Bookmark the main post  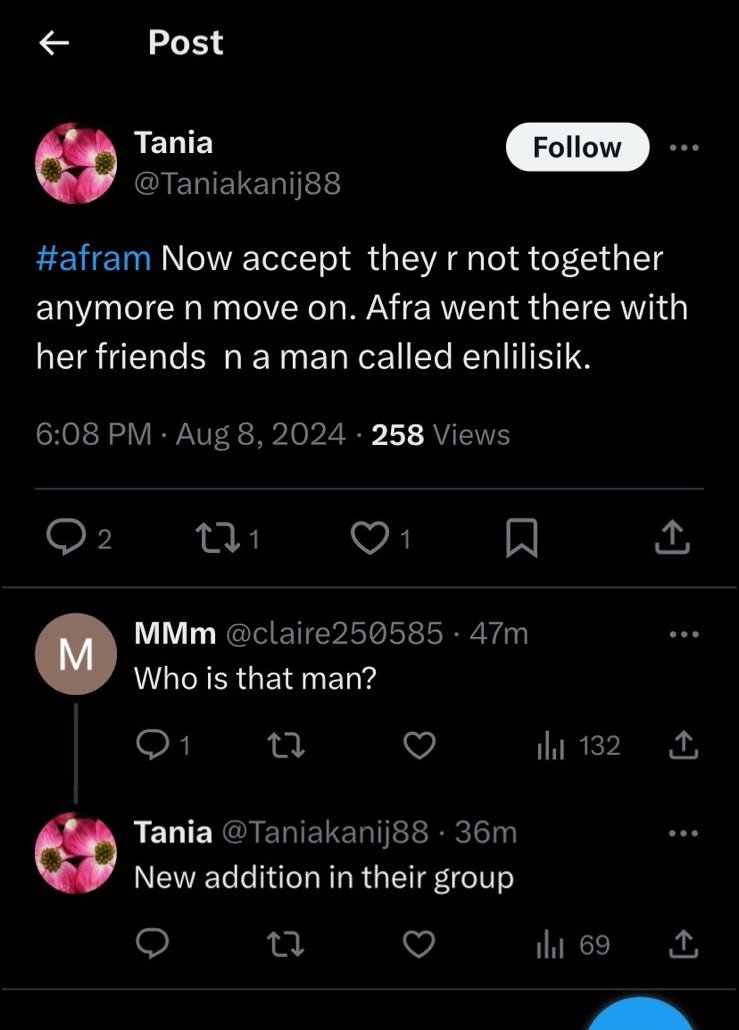click(521, 540)
